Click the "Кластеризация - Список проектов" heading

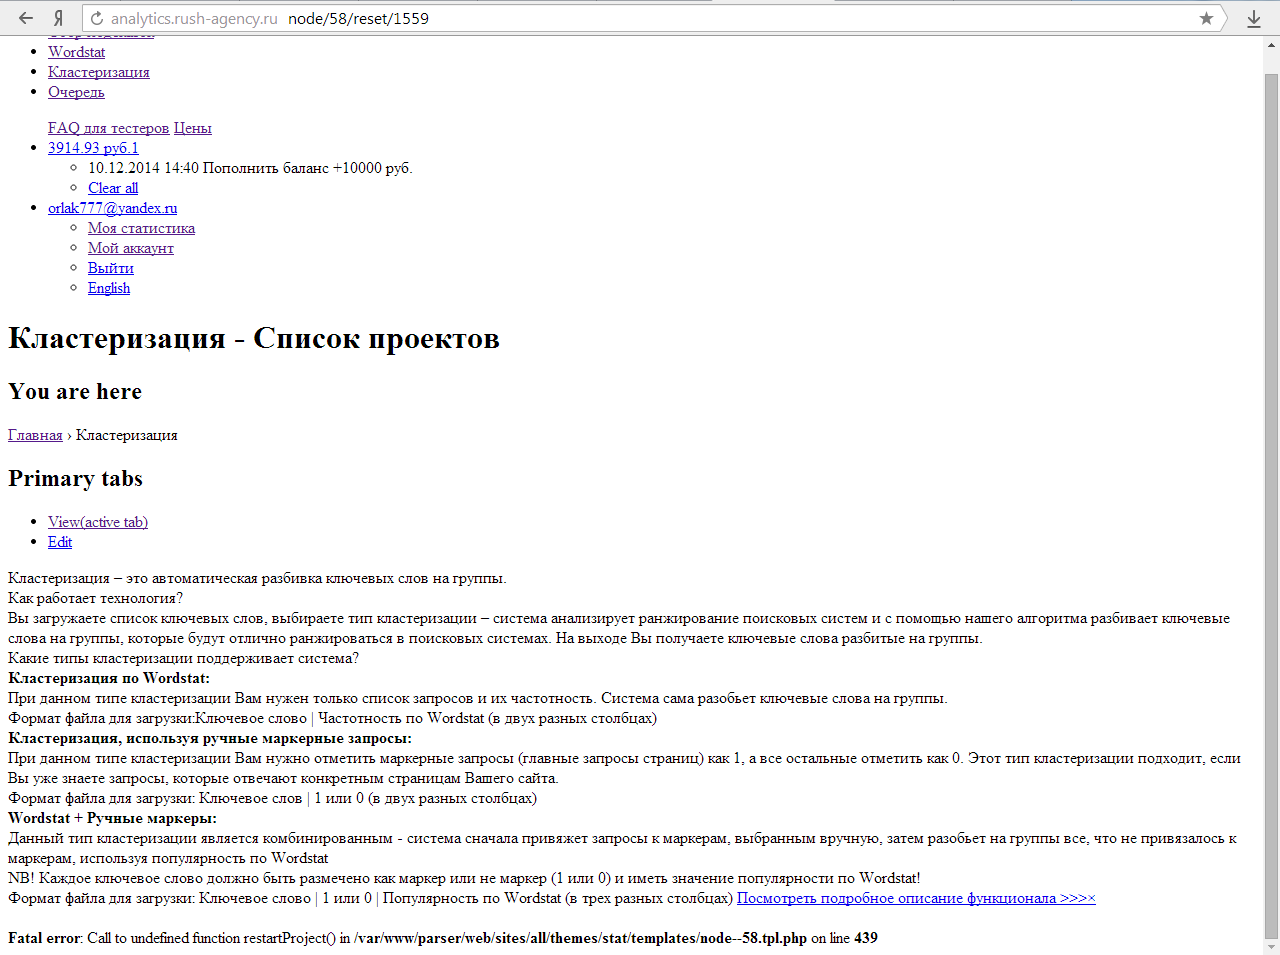coord(254,338)
